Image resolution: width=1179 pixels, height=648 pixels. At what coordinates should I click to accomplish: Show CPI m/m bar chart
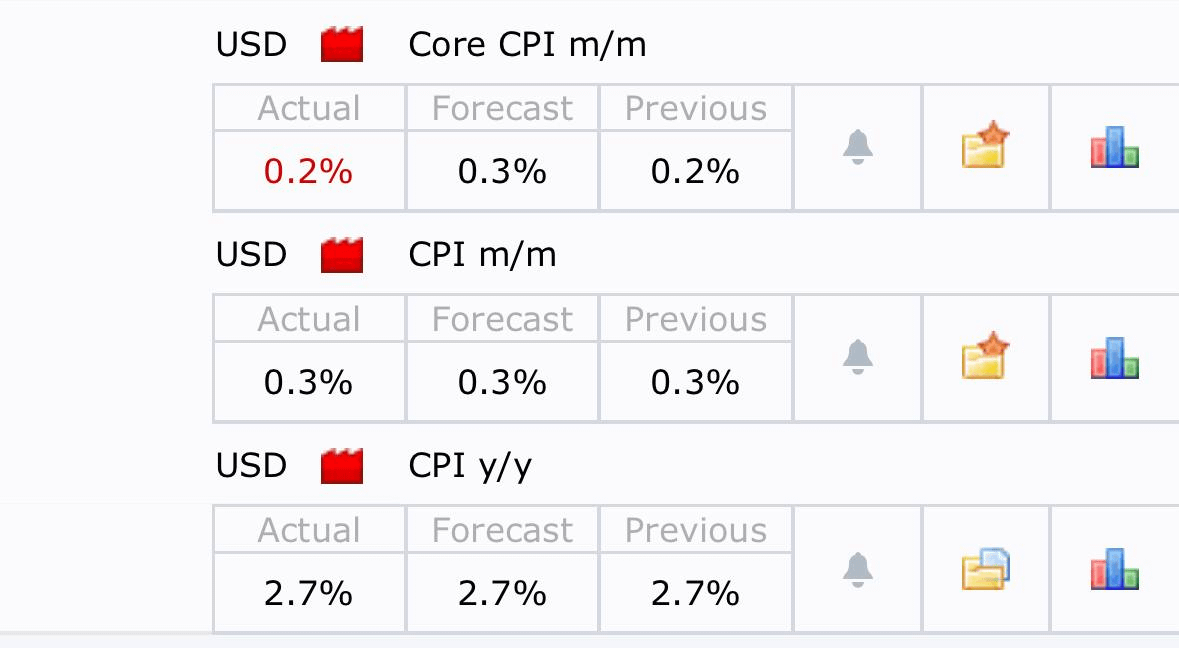point(1114,357)
